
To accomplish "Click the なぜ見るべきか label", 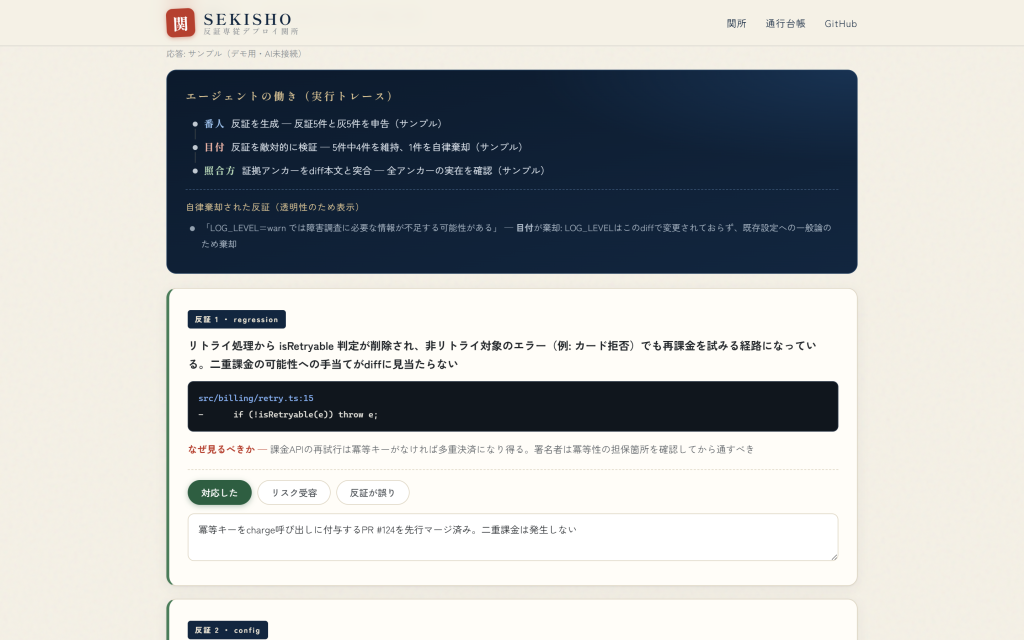I will (221, 449).
